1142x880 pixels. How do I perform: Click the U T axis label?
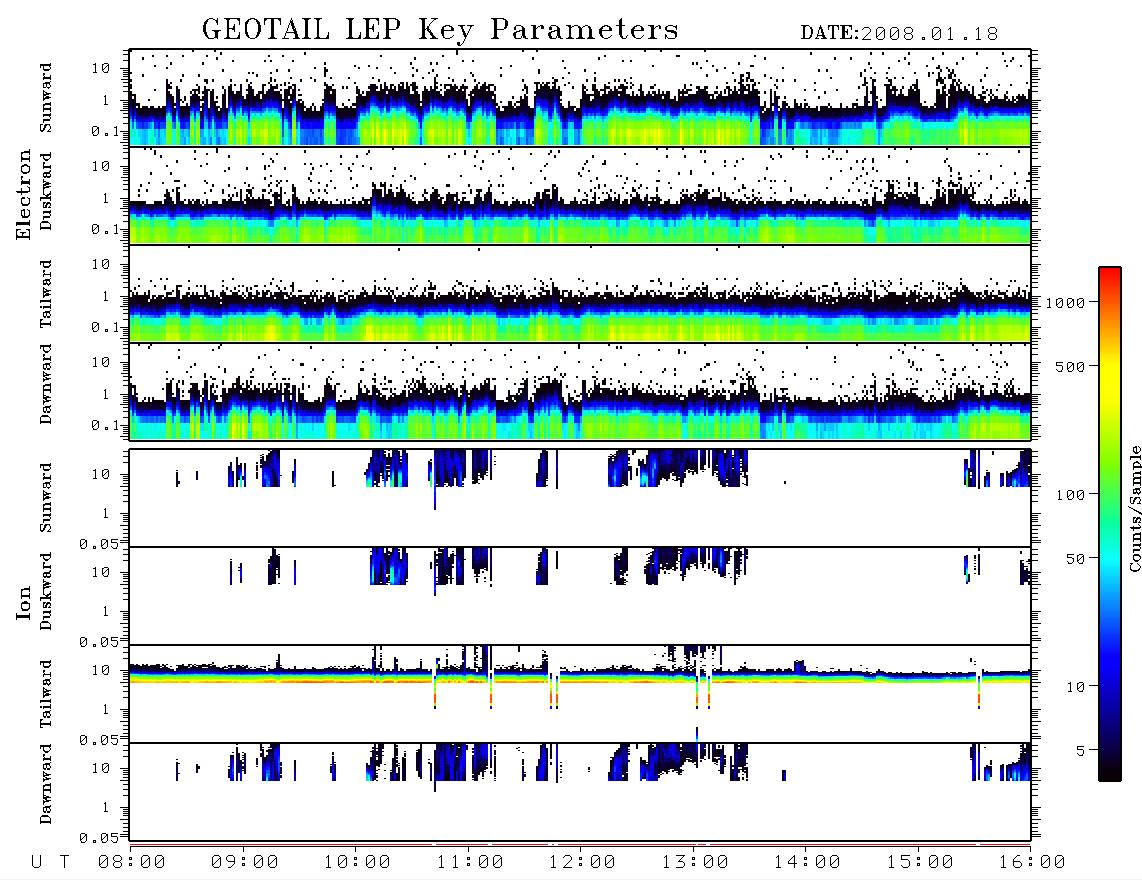[x=50, y=863]
